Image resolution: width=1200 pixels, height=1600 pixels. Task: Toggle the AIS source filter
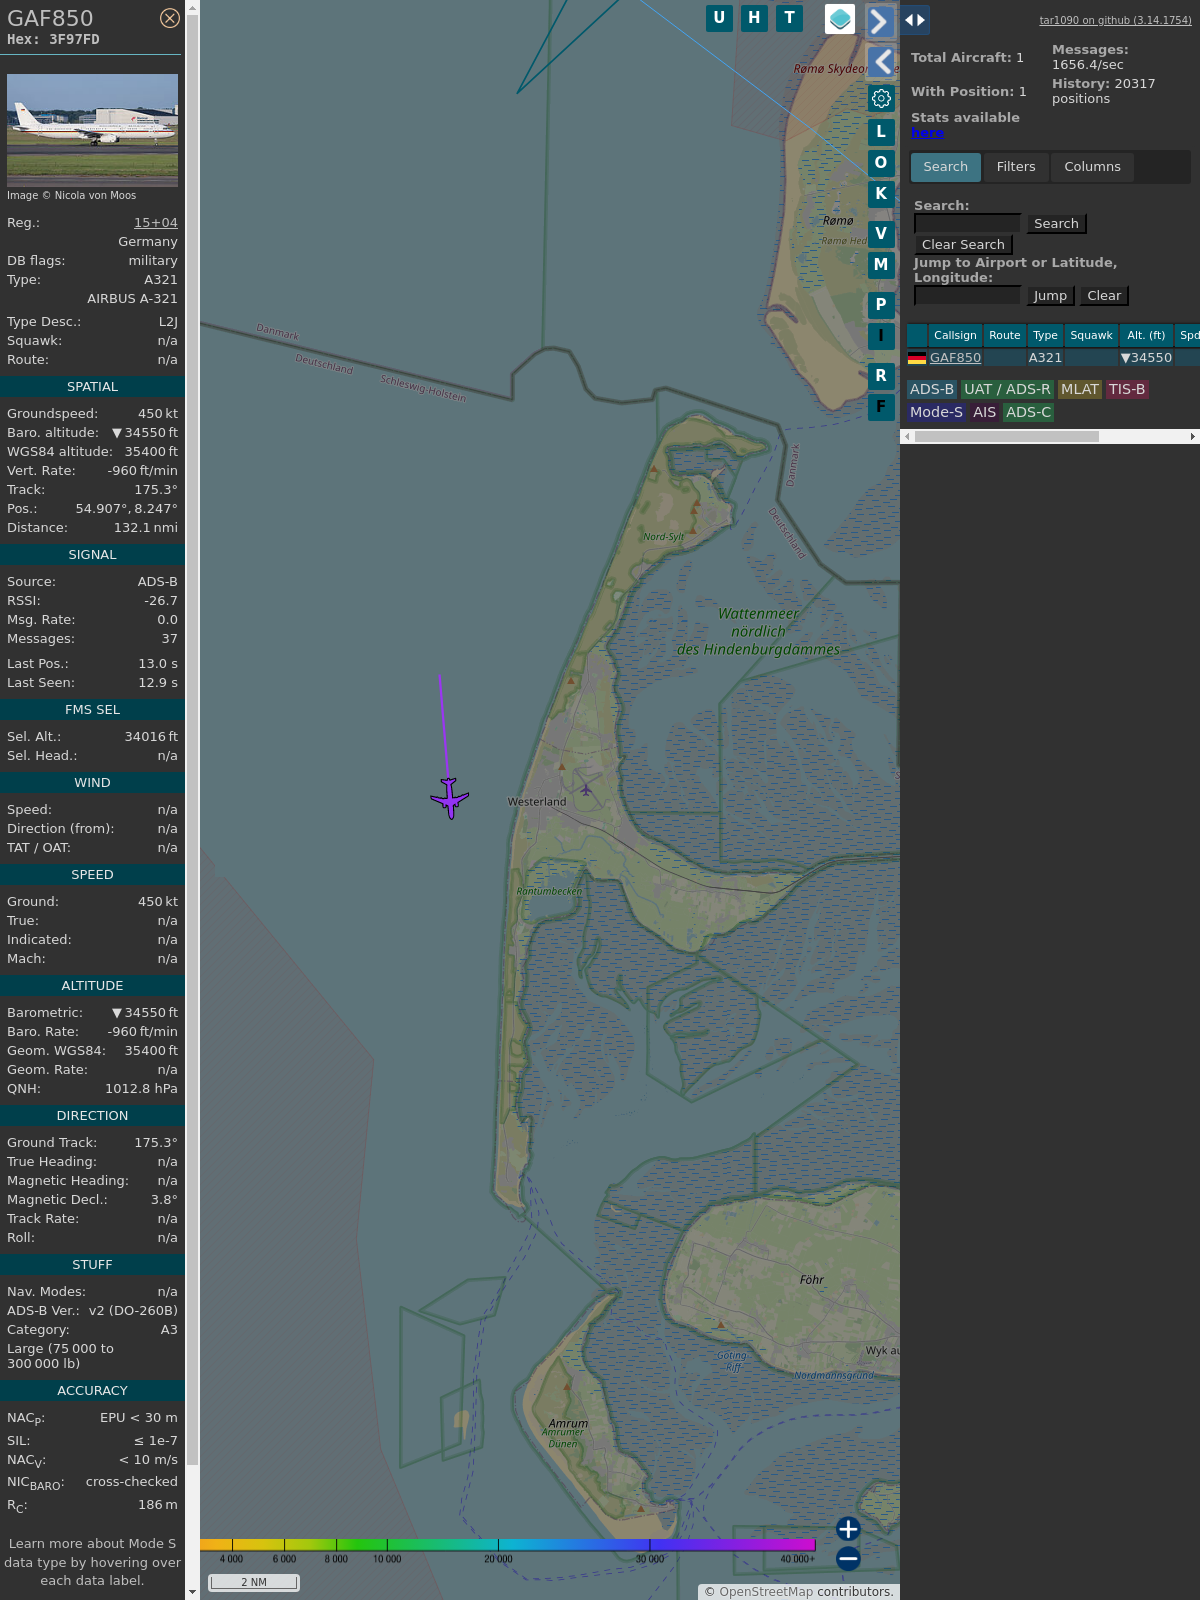pyautogui.click(x=985, y=413)
